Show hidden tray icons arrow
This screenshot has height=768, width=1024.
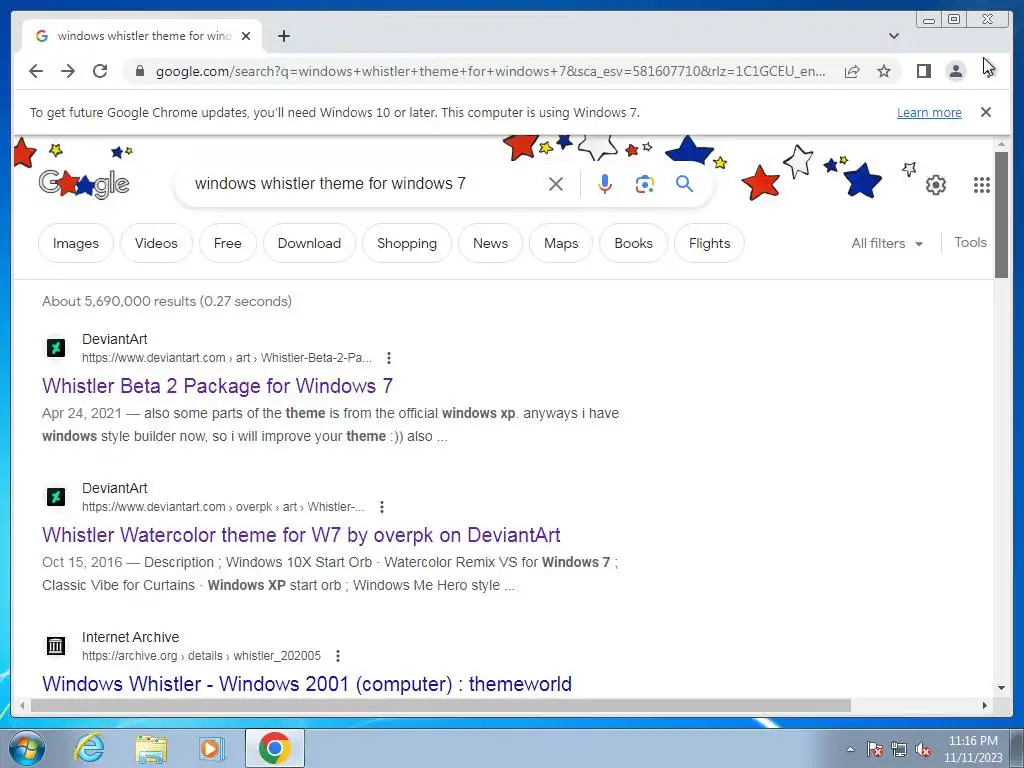(x=850, y=749)
